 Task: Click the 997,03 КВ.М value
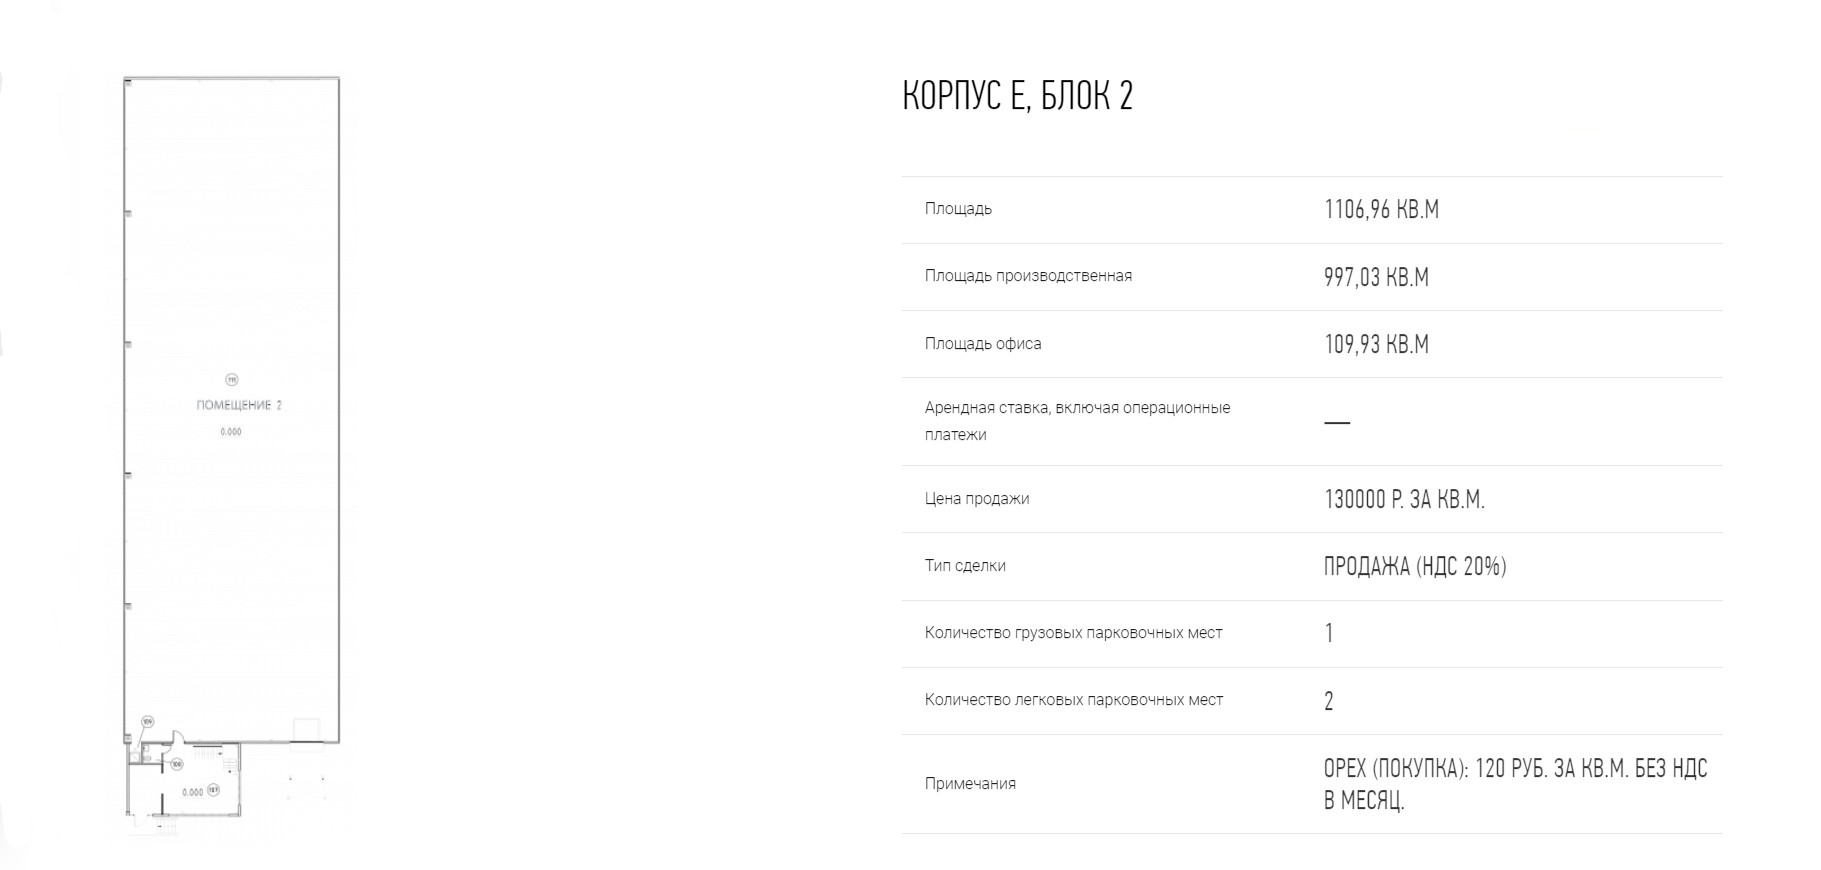(x=1376, y=277)
